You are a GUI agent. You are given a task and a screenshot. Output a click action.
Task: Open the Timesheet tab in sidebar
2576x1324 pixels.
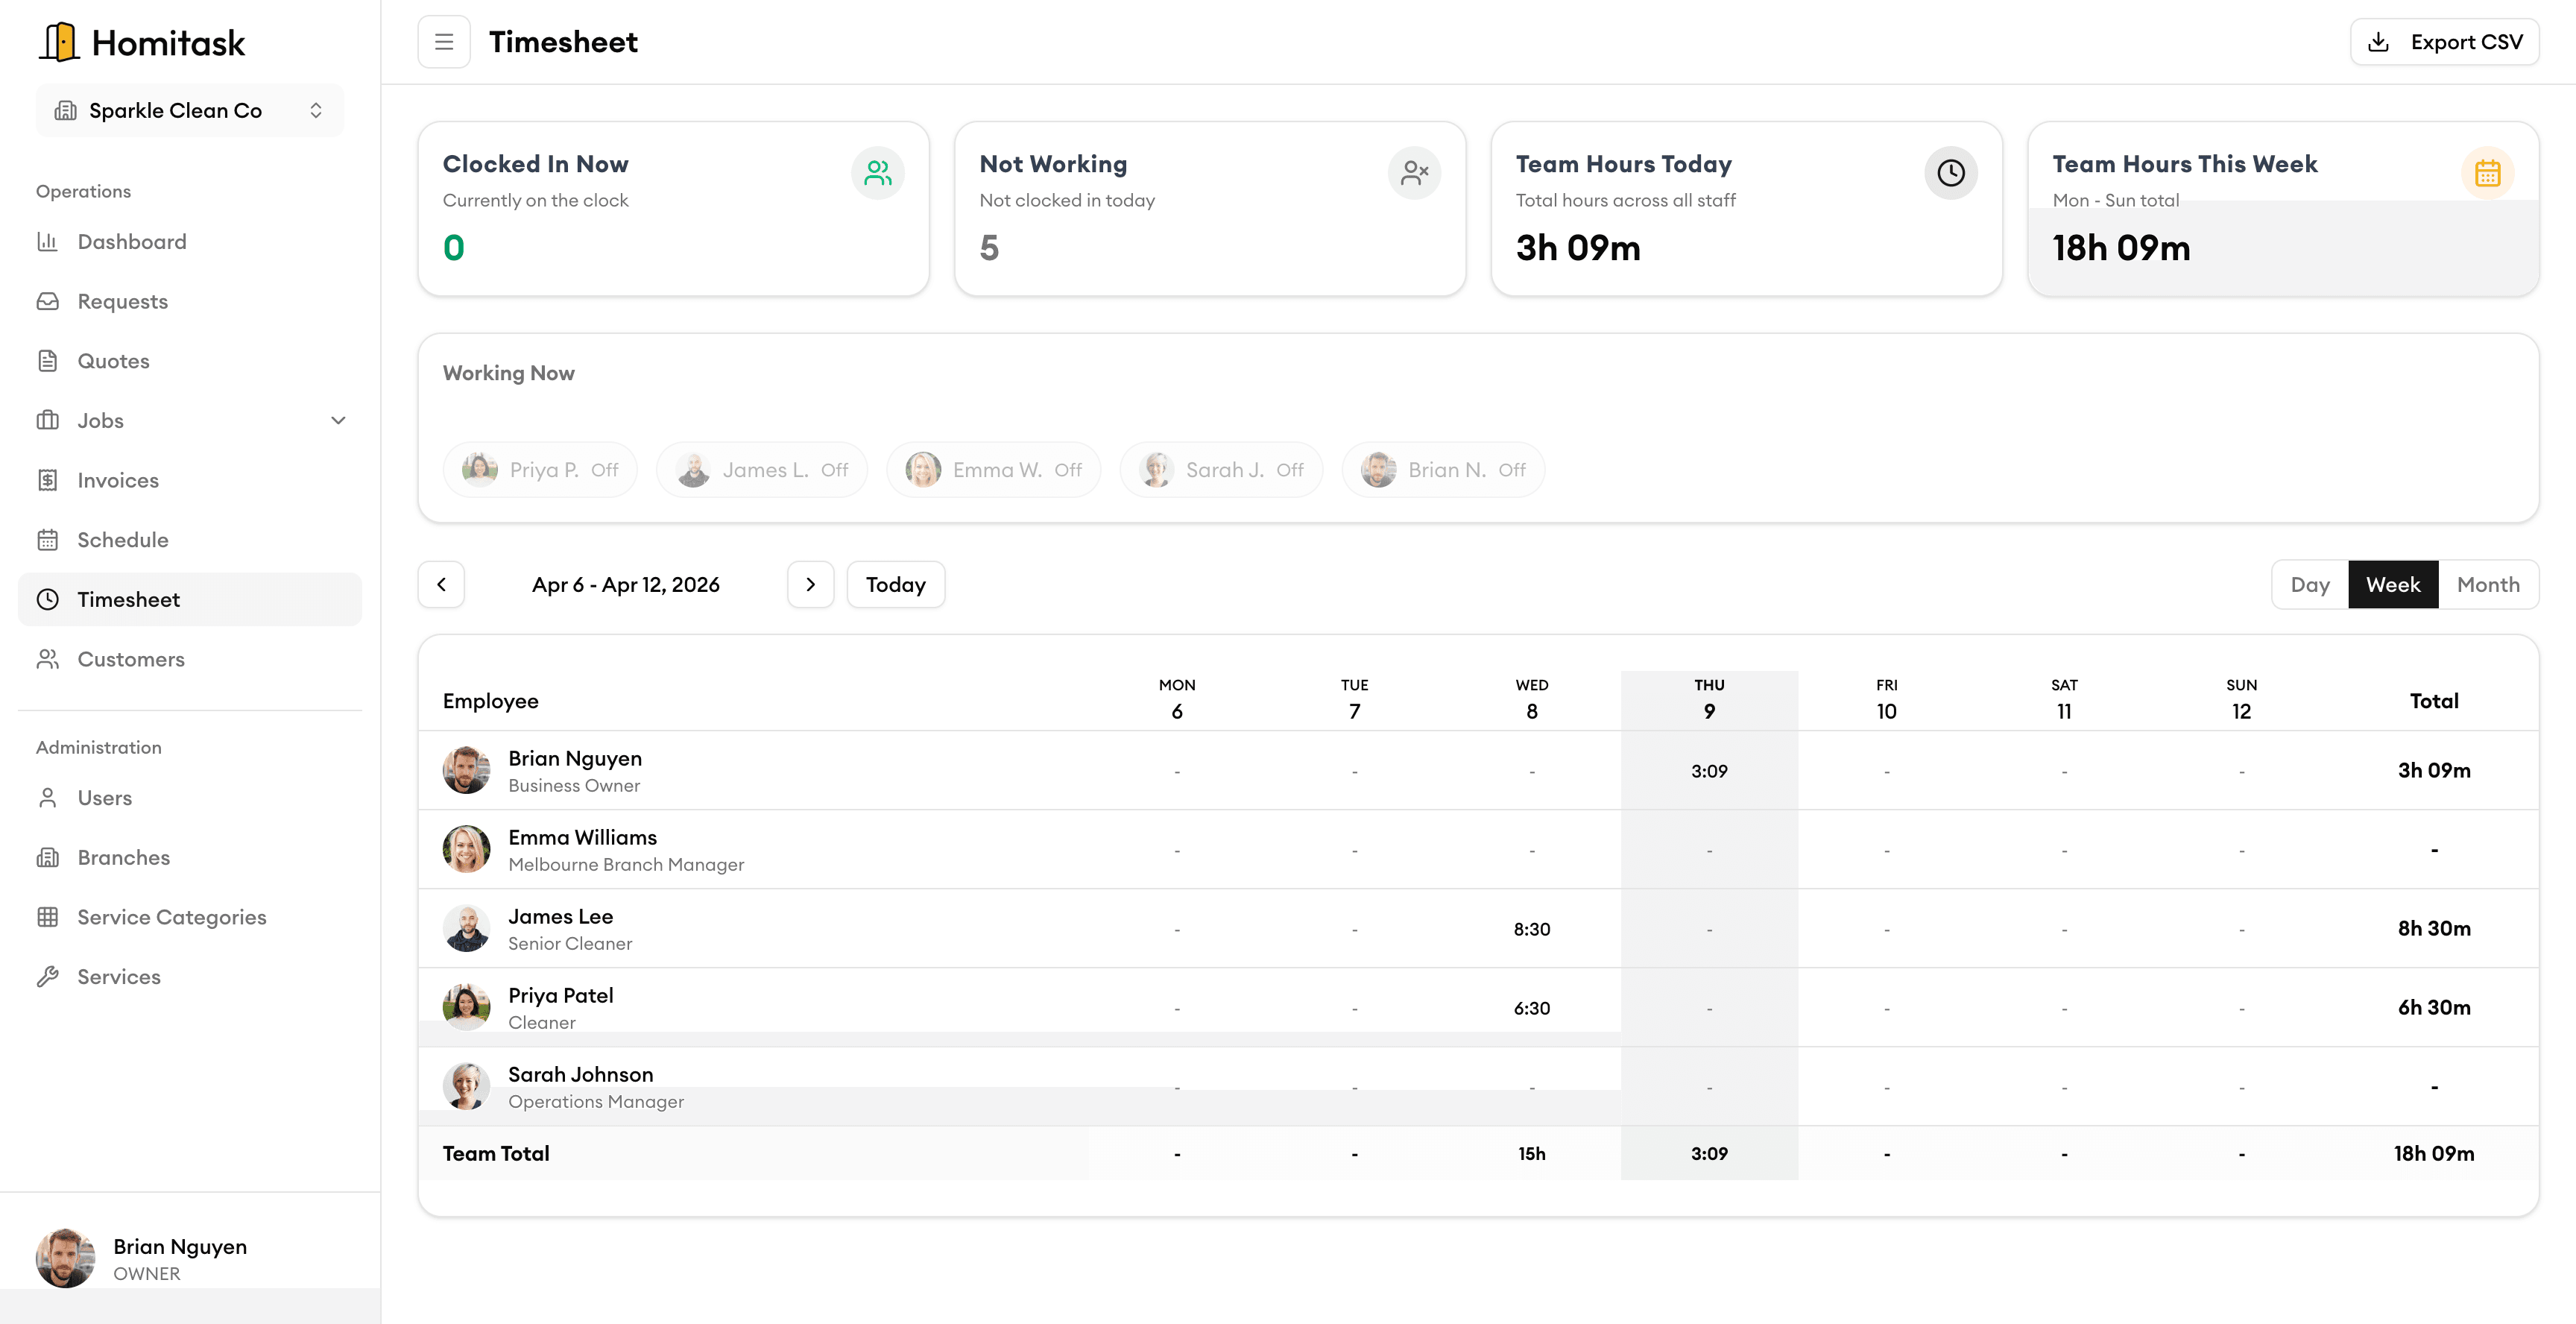pyautogui.click(x=130, y=599)
